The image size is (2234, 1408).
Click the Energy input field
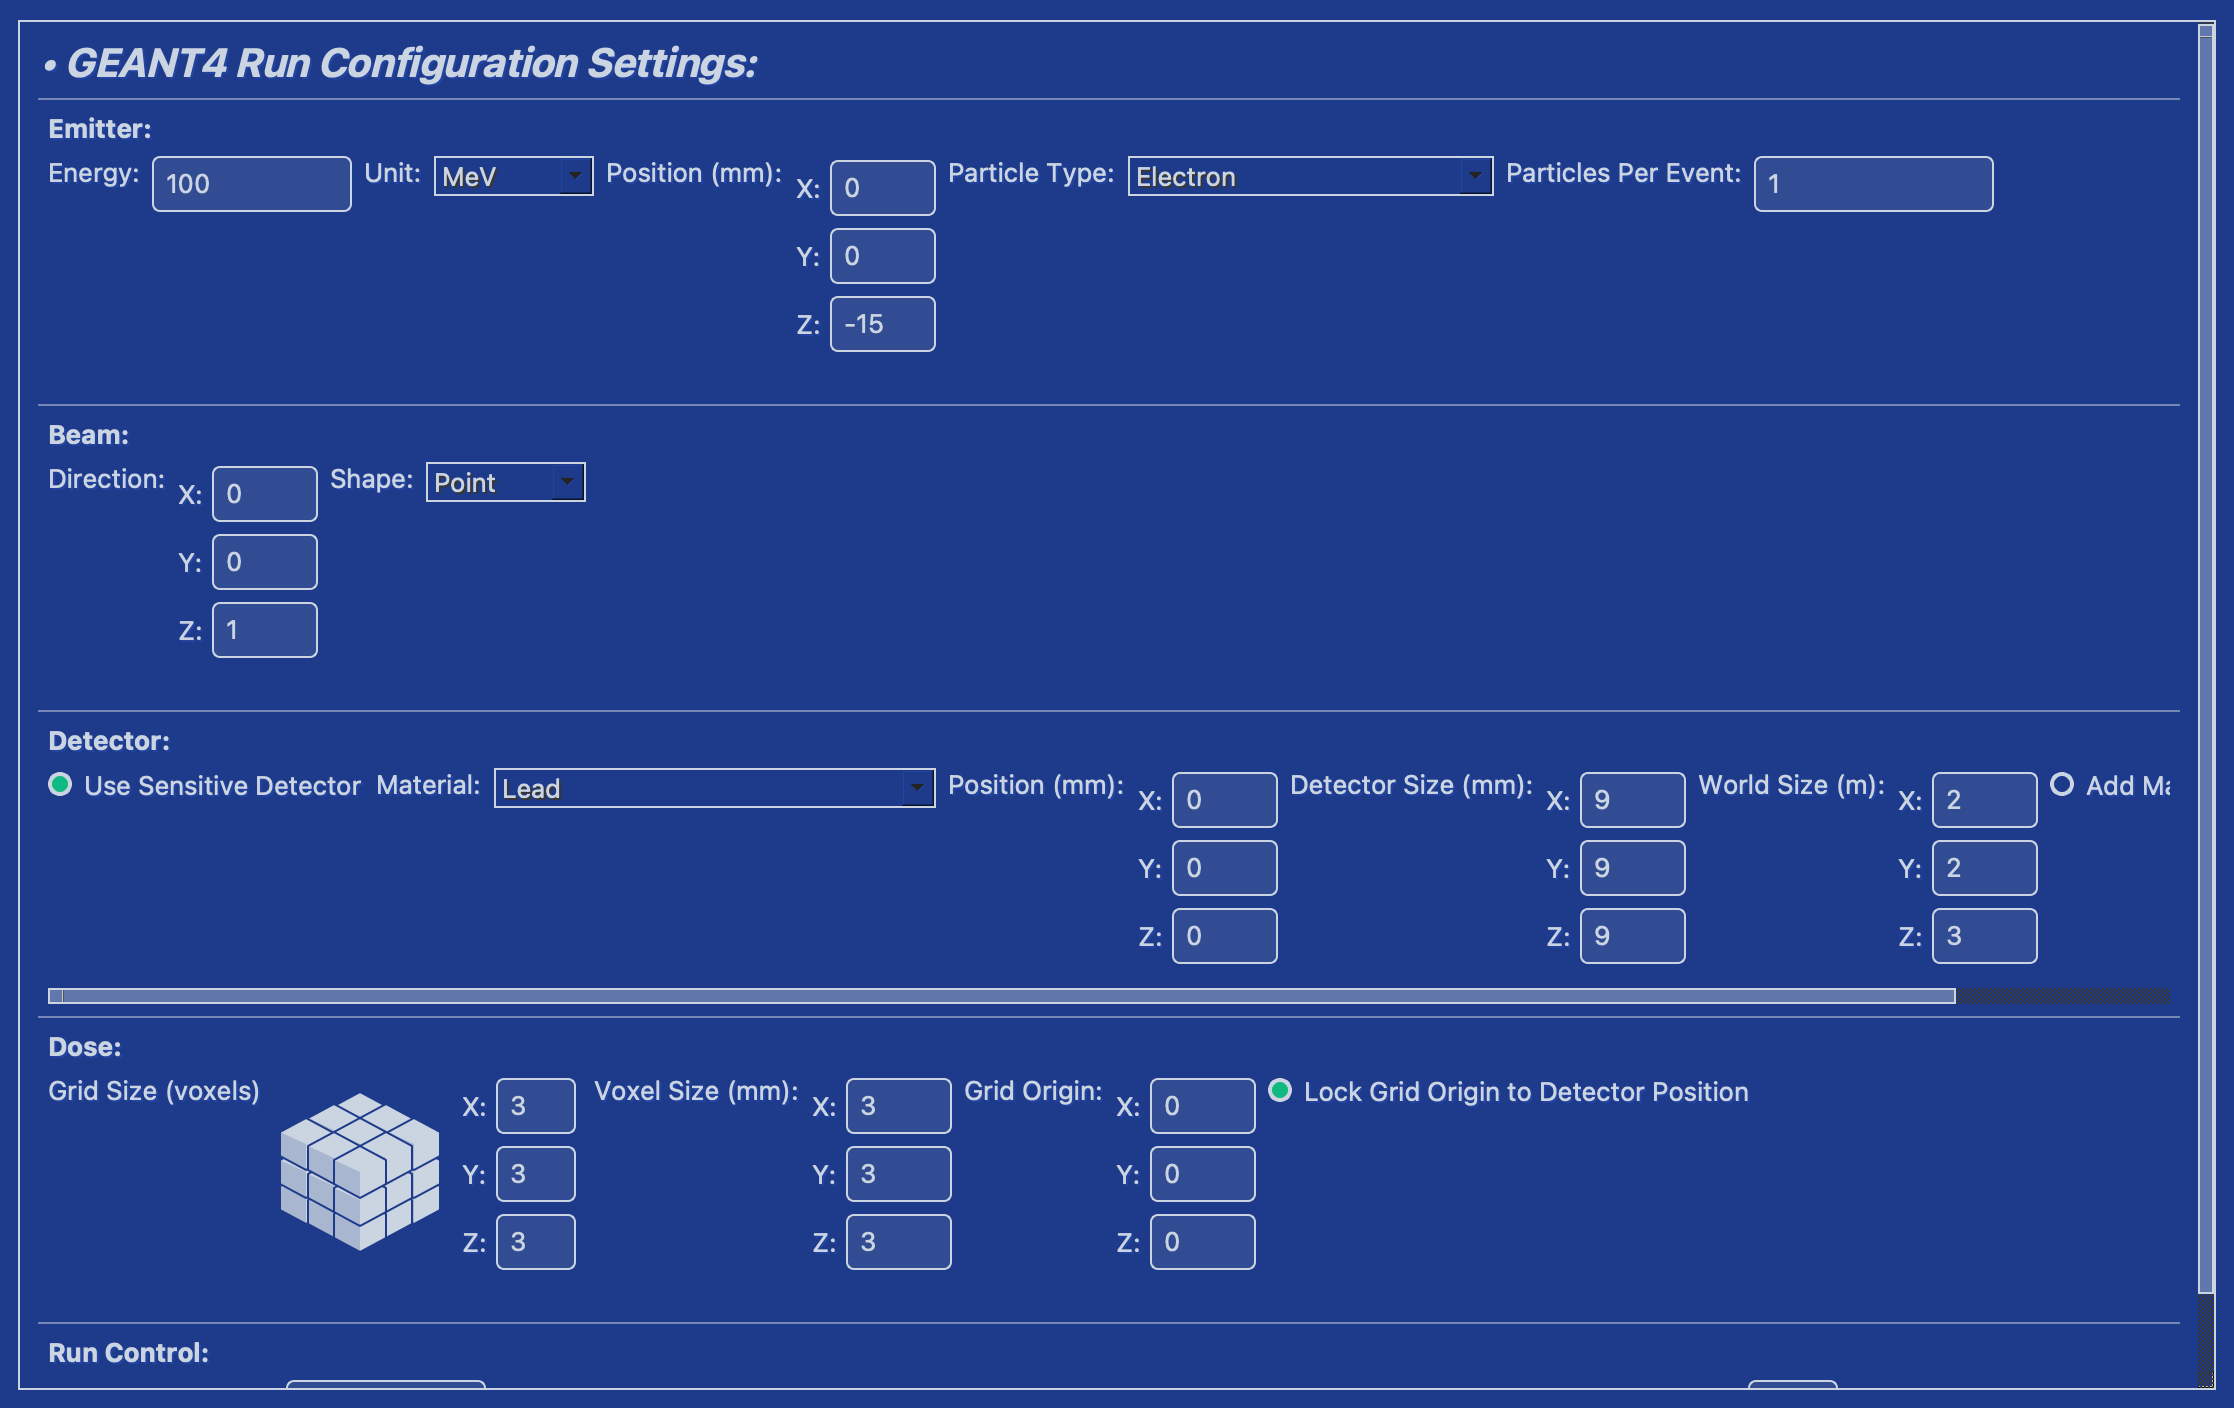point(252,184)
